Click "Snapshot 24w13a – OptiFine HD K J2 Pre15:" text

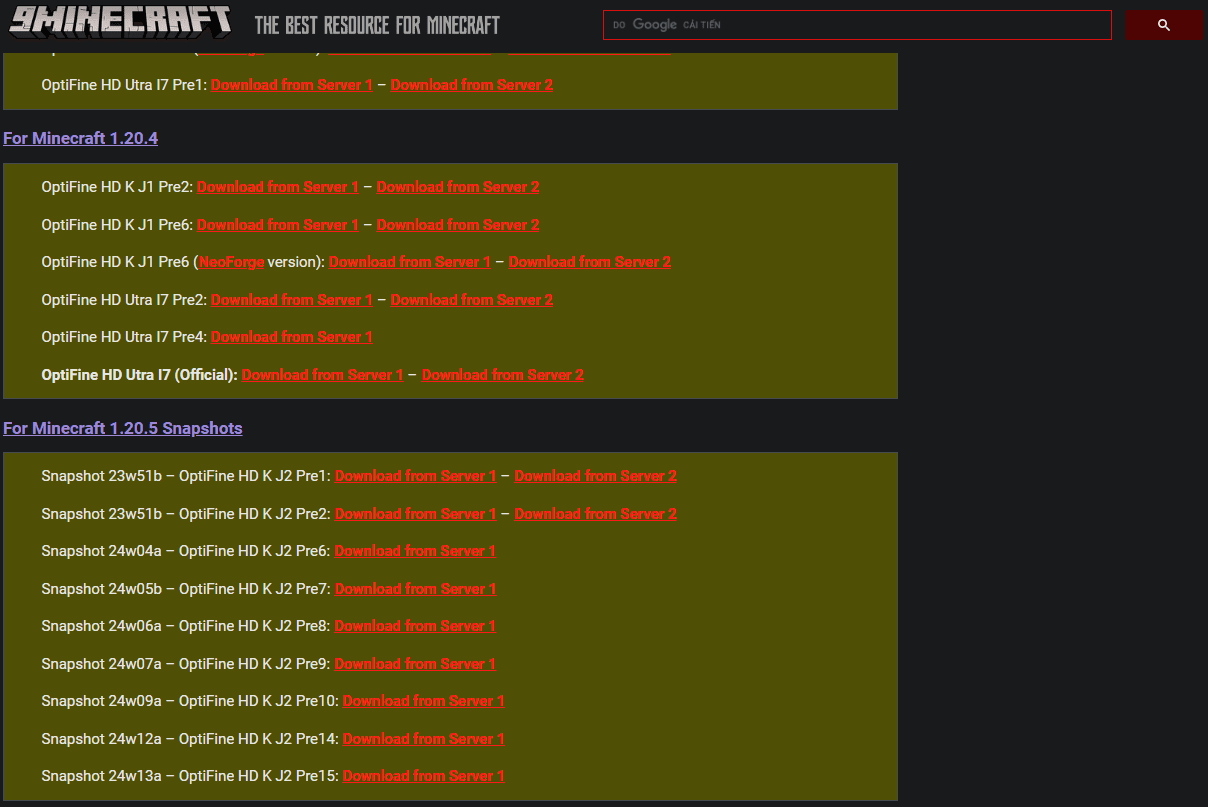190,776
